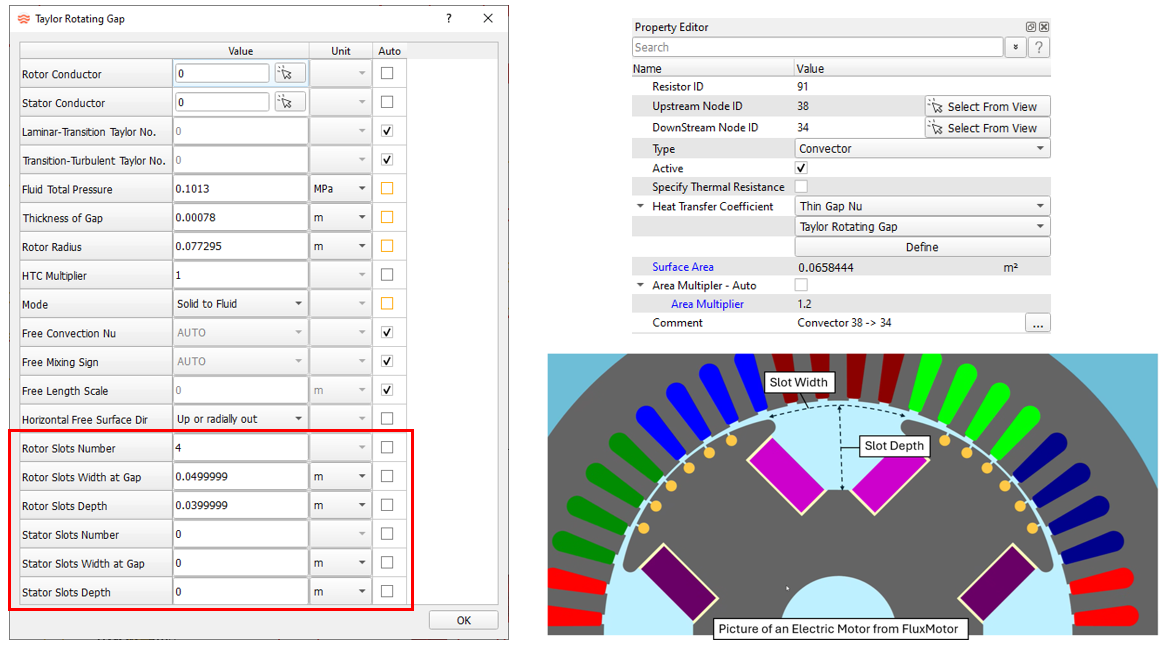Open the Mode dropdown showing Solid to Fluid
This screenshot has height=650, width=1167.
point(240,304)
